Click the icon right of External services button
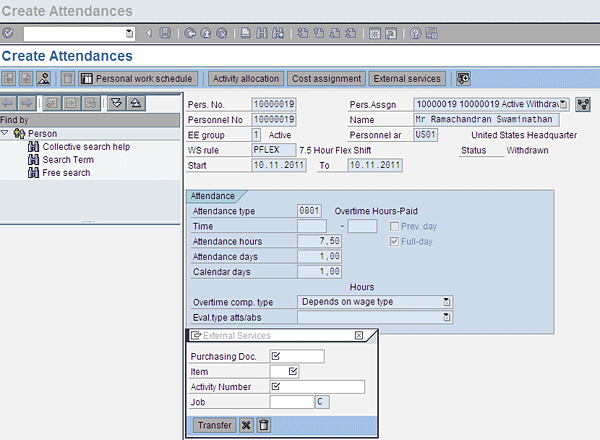Viewport: 600px width, 440px height. (x=463, y=78)
